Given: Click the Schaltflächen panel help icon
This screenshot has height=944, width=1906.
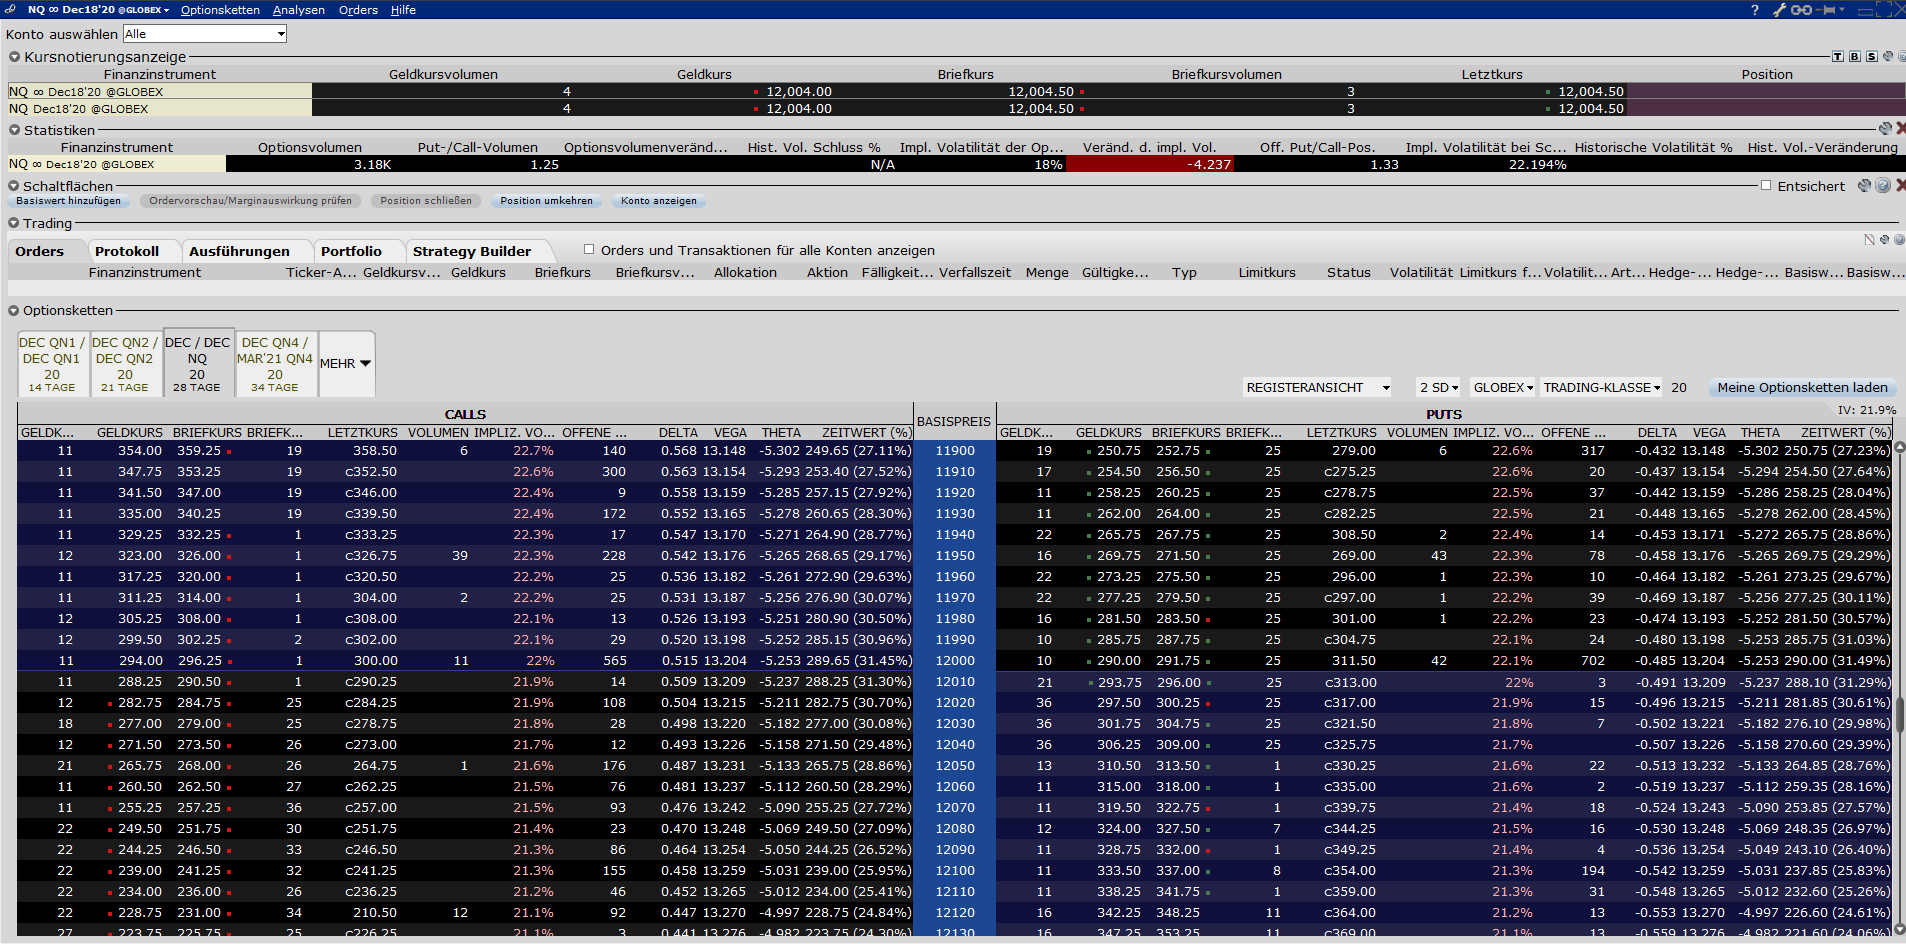Looking at the screenshot, I should point(1883,186).
